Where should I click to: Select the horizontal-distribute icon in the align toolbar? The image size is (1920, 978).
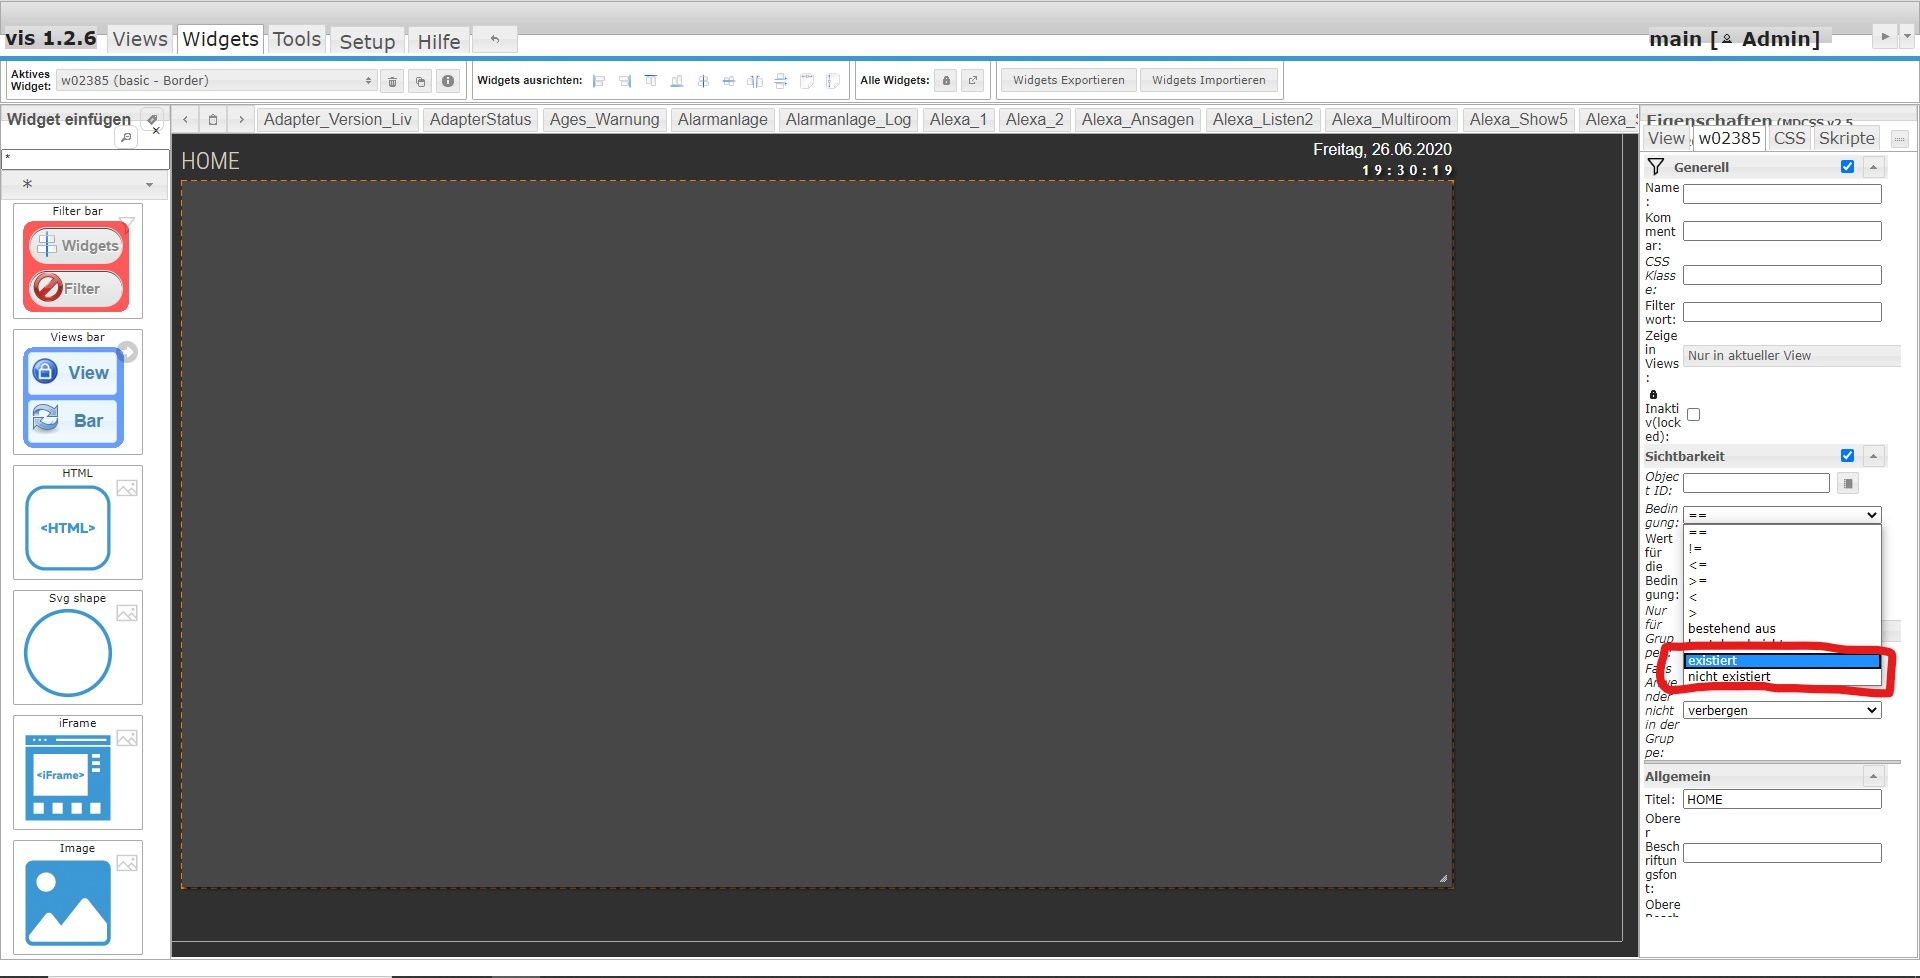pos(729,81)
